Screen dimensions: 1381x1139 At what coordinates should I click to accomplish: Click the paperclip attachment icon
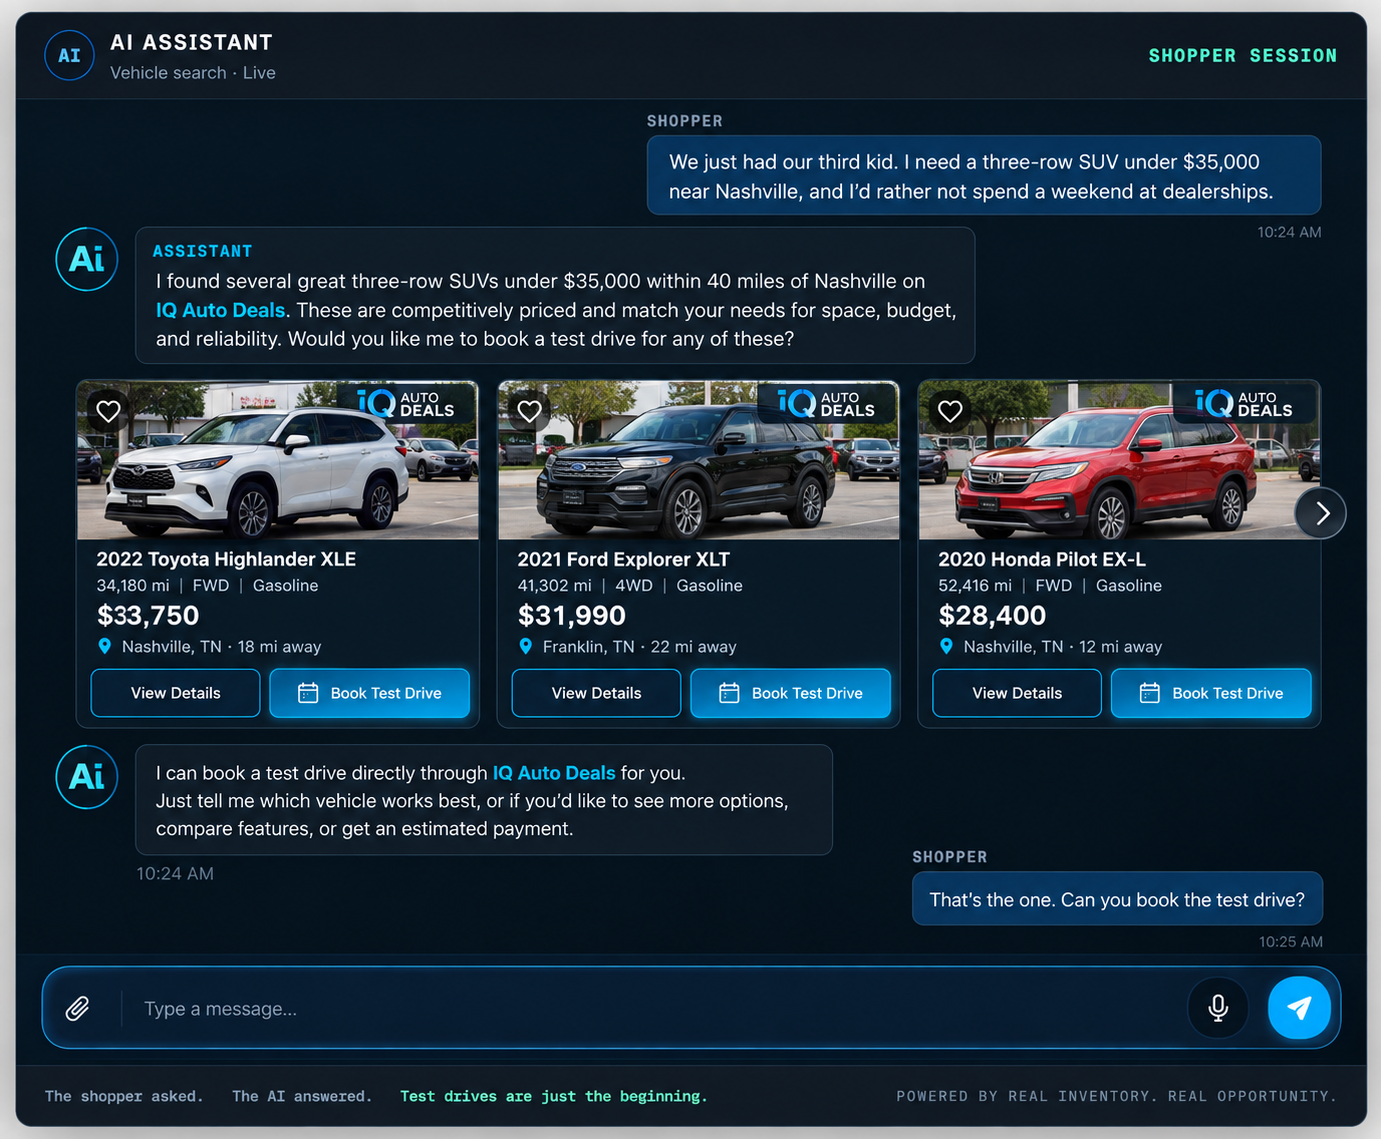click(x=77, y=1008)
